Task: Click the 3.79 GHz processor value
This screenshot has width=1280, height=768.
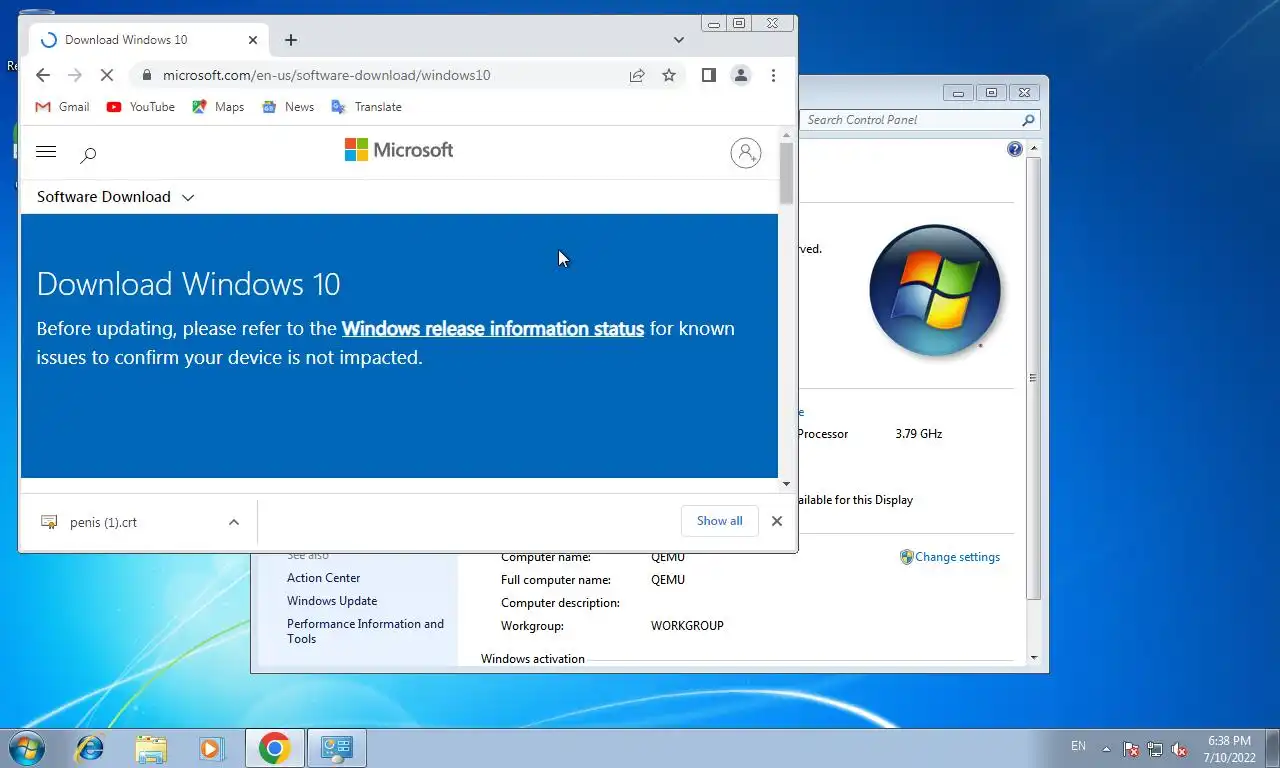Action: 918,434
